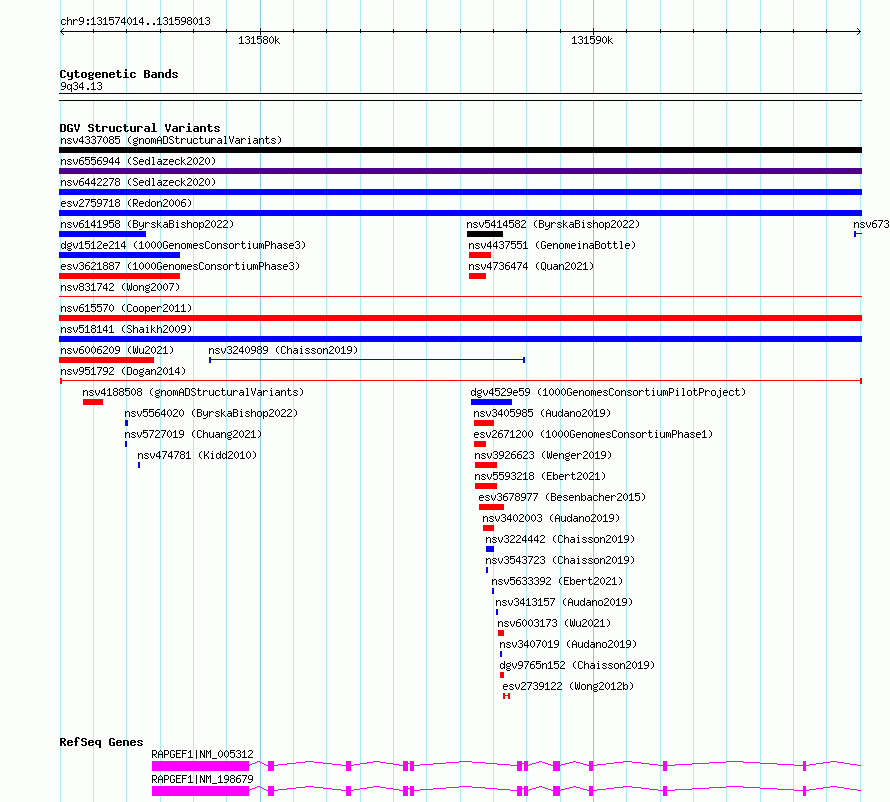This screenshot has height=802, width=890.
Task: Click the dgv9765n152 (Chaisson2019) label
Action: [577, 665]
